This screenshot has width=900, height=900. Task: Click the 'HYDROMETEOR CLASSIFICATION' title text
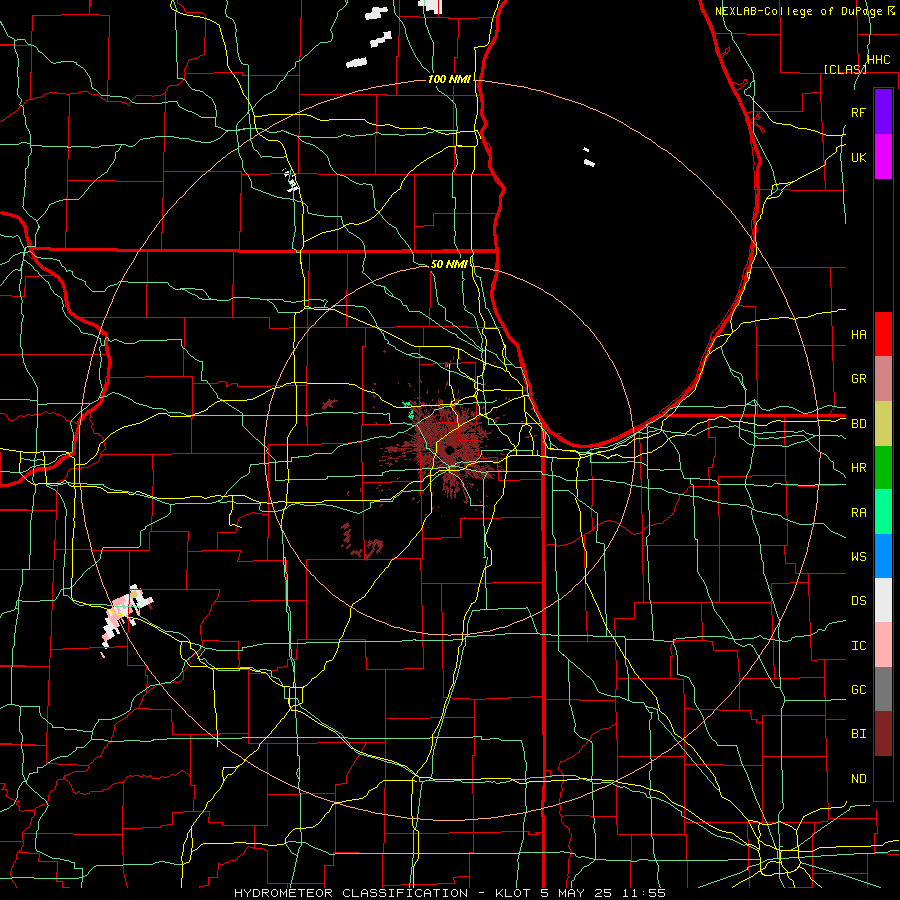(x=351, y=893)
